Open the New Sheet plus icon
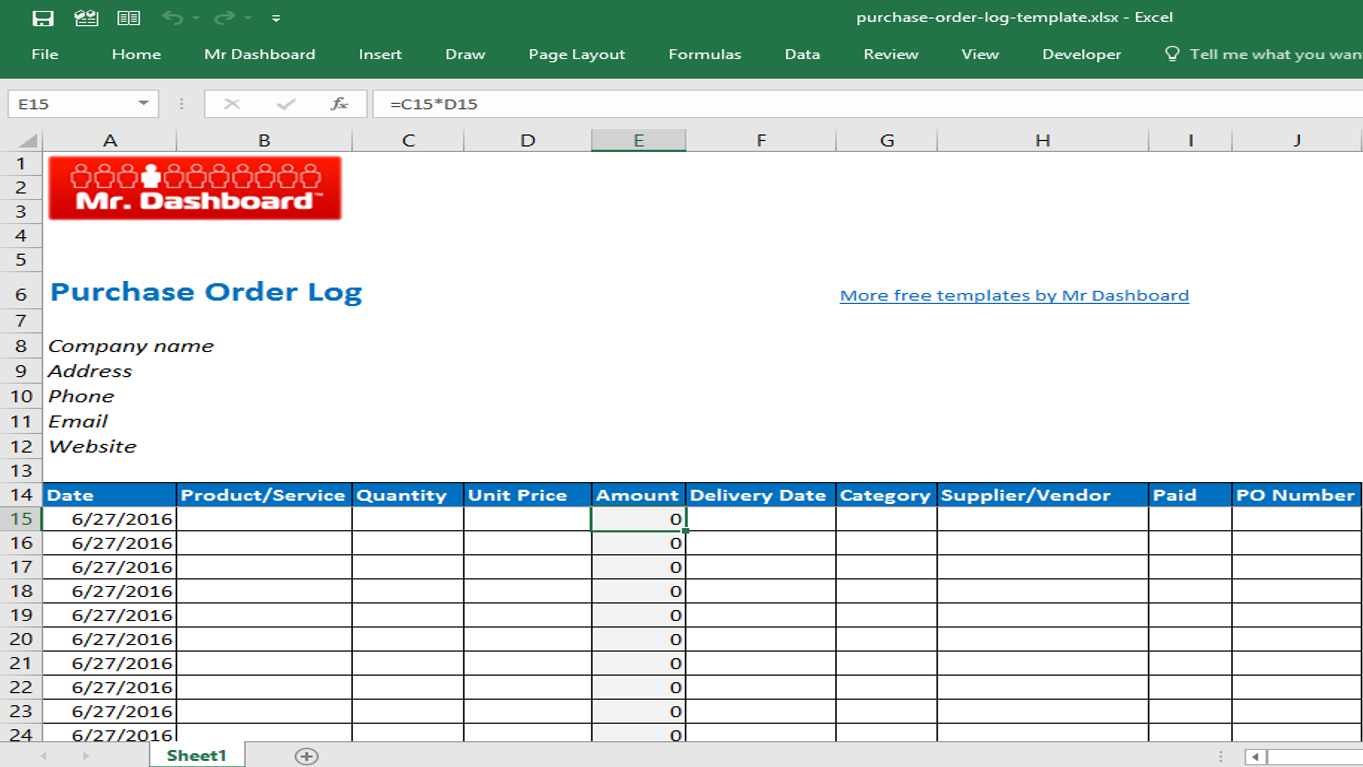1363x767 pixels. (x=308, y=755)
